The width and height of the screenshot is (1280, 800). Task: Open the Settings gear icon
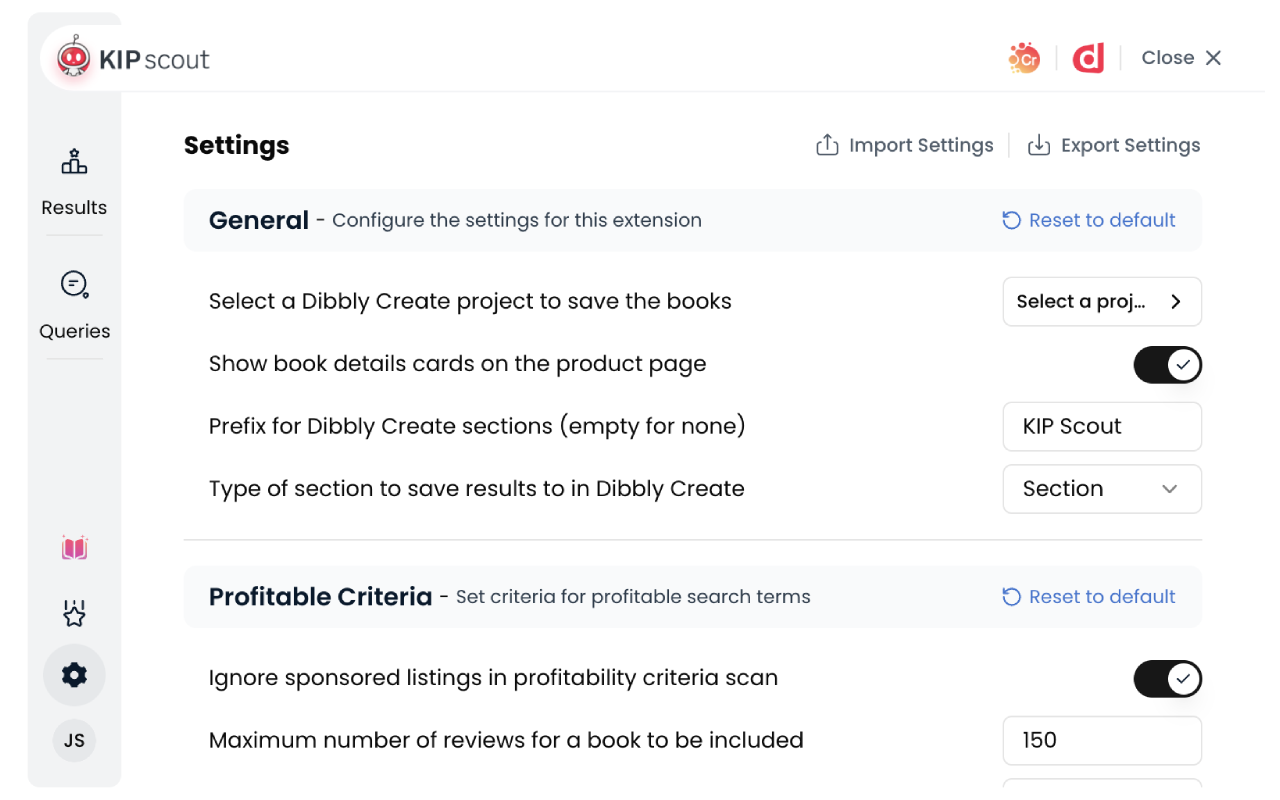[x=74, y=676]
